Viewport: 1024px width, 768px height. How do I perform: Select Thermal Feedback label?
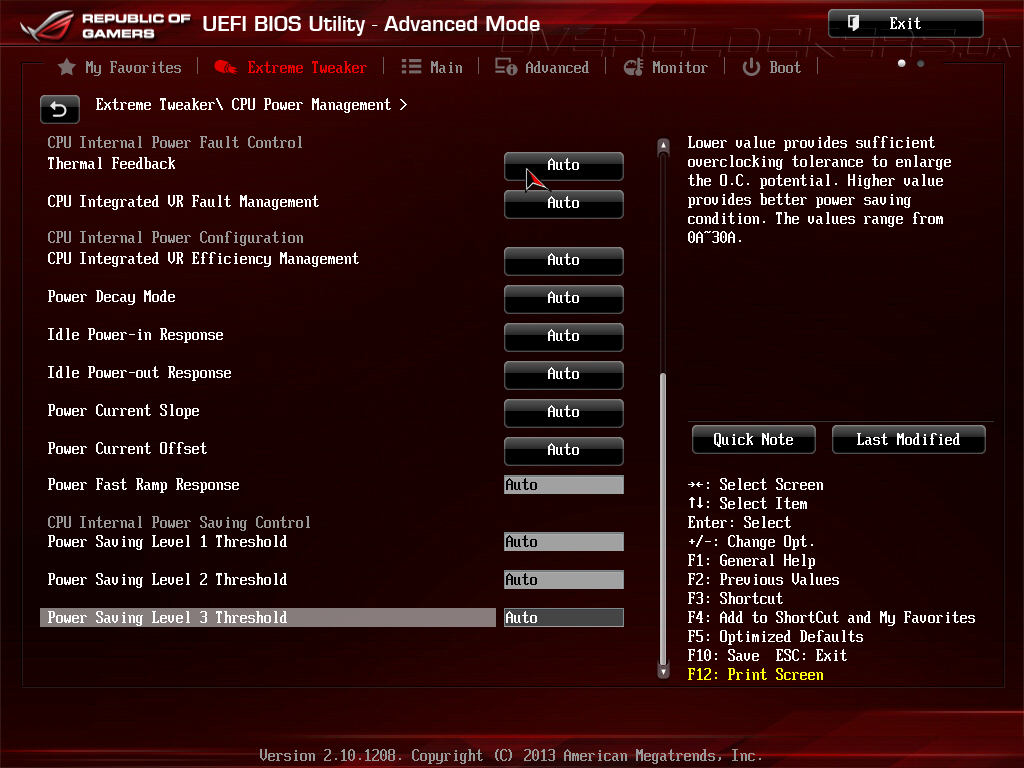tap(112, 163)
